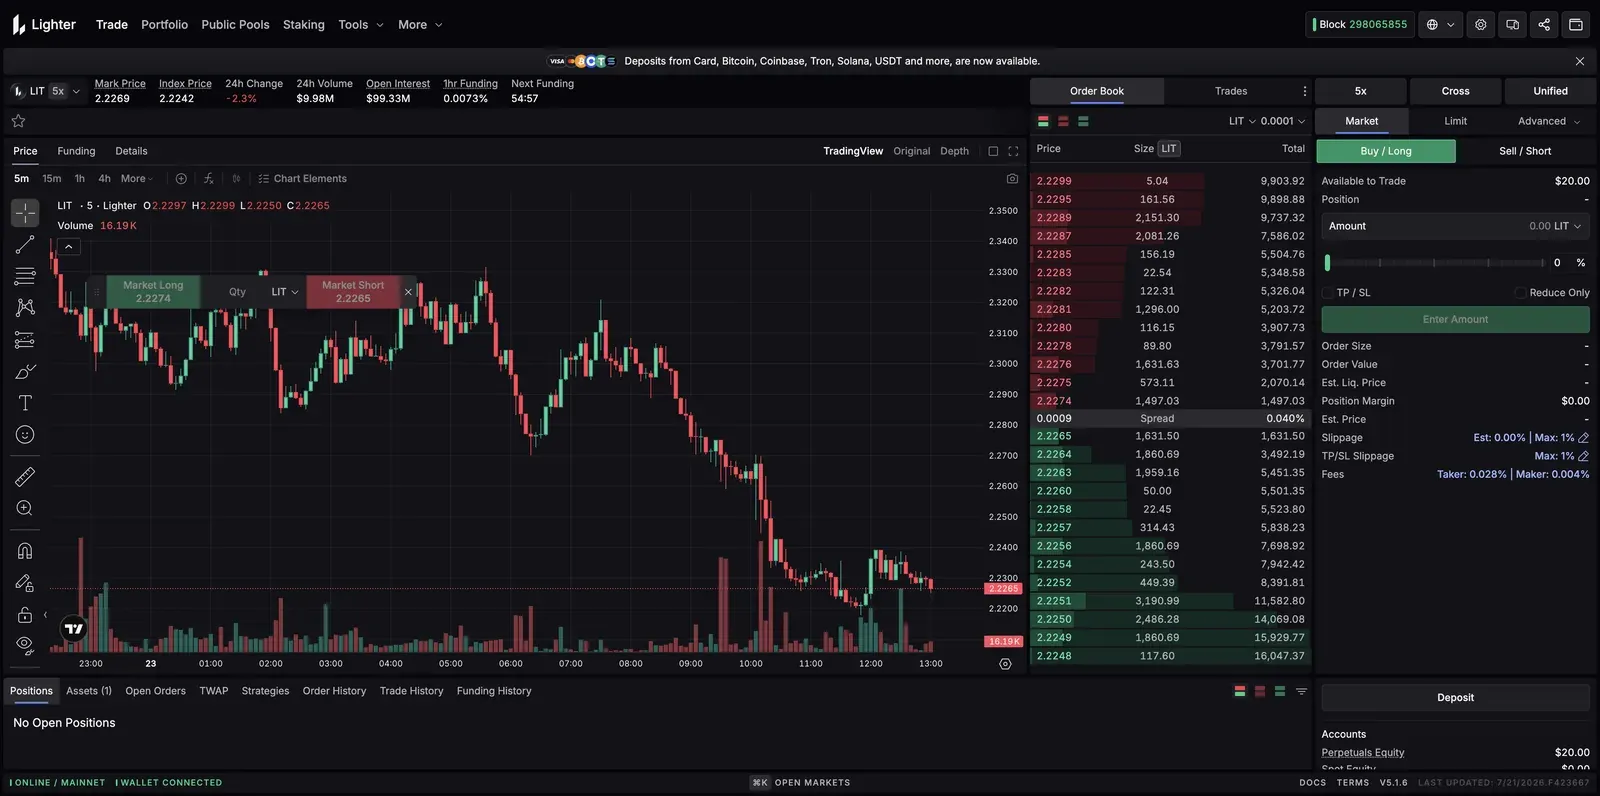Select the Limit order tab
Screen dimensions: 1600x796
pos(1455,121)
